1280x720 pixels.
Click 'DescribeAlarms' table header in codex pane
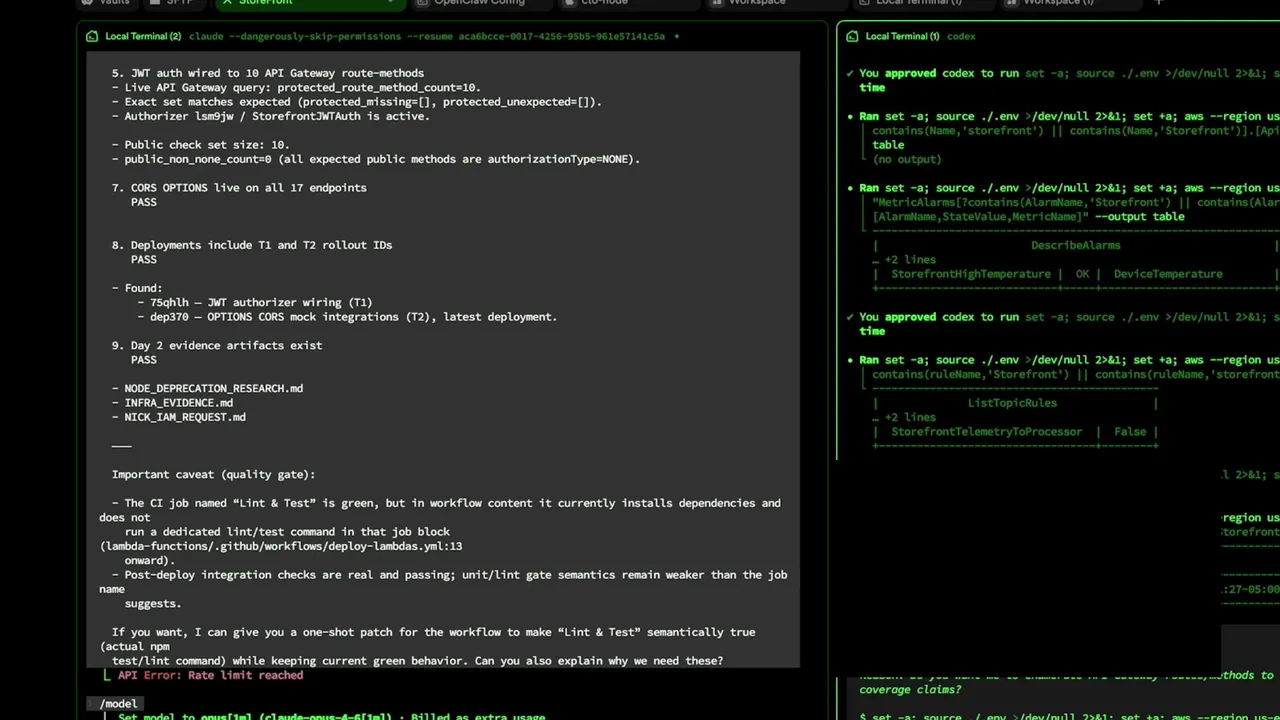tap(1076, 245)
